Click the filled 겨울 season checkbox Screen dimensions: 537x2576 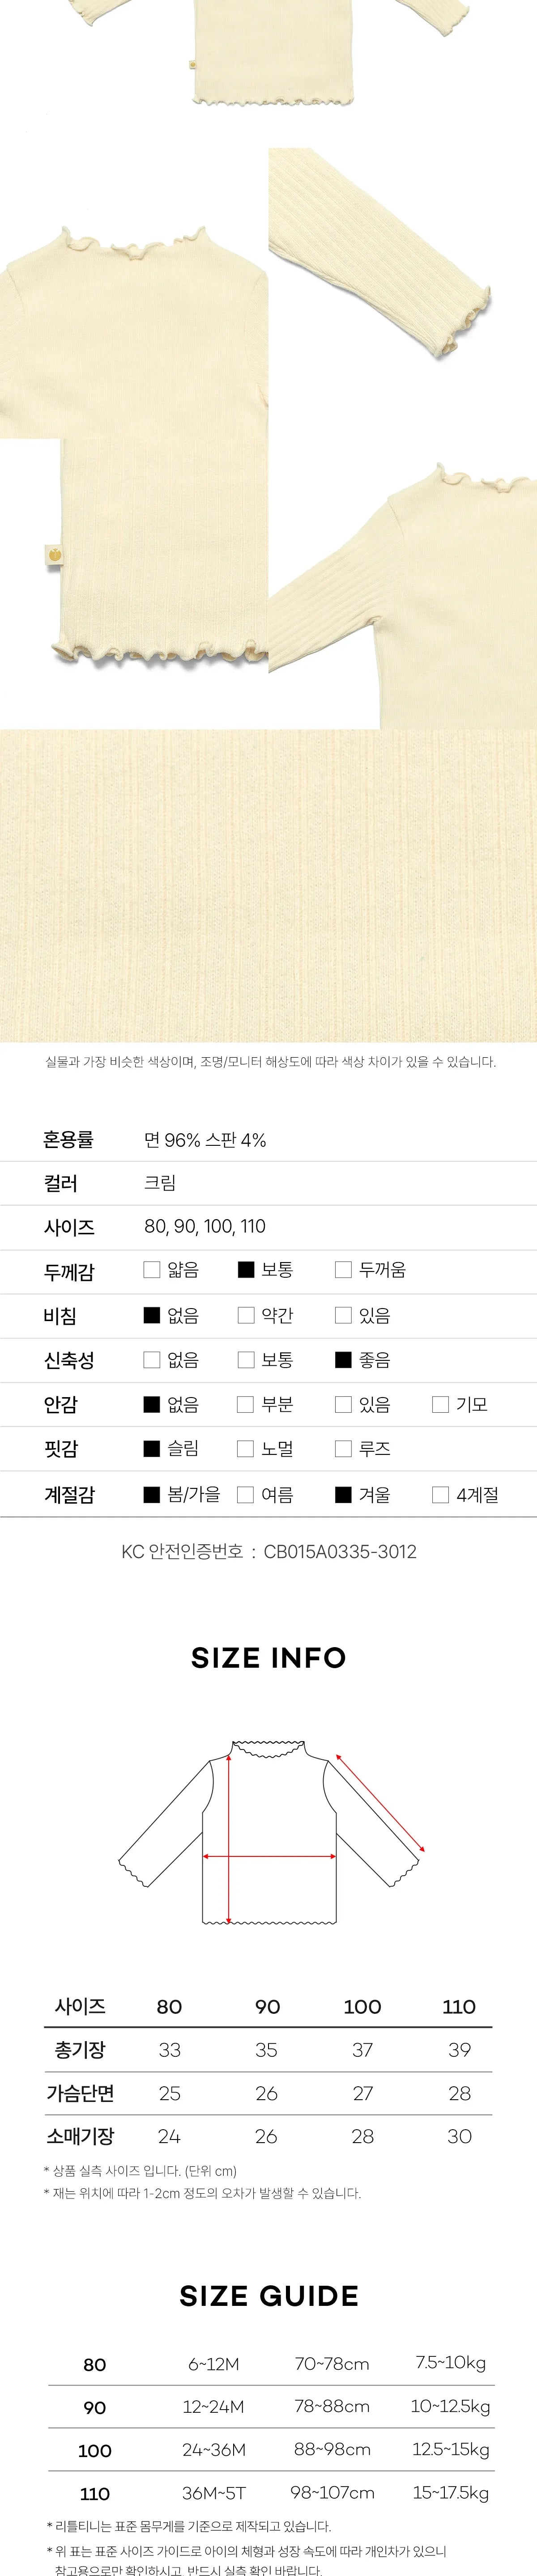point(343,1494)
